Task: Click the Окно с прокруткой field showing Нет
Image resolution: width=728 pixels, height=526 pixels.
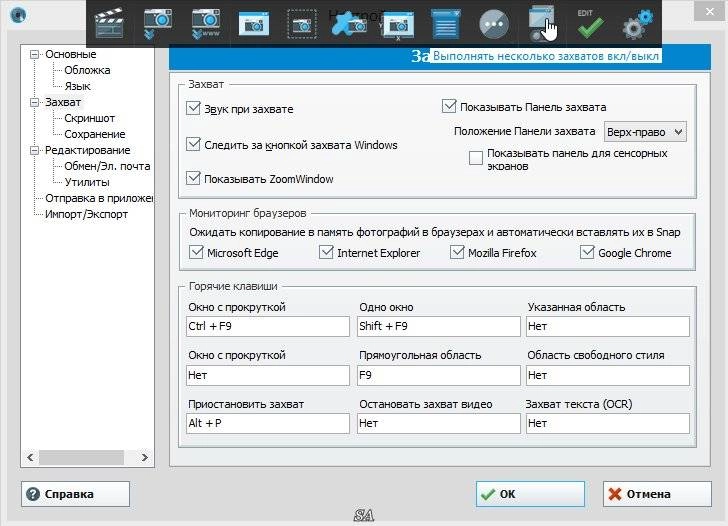Action: (x=268, y=375)
